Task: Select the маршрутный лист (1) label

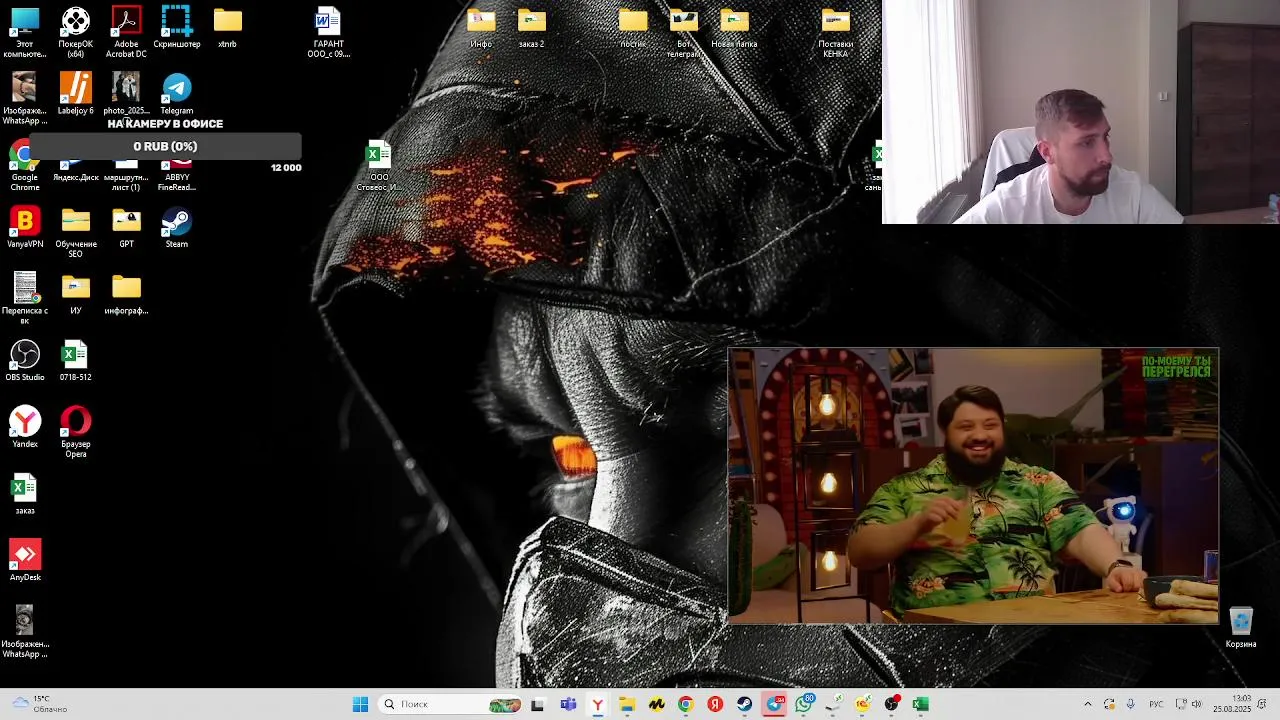Action: coord(126,182)
